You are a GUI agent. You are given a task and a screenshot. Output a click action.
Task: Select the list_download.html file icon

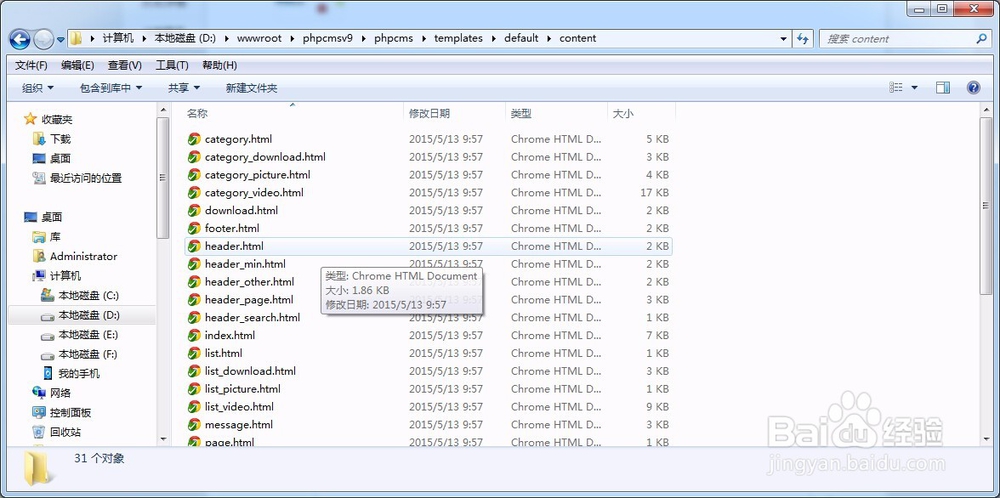point(194,371)
